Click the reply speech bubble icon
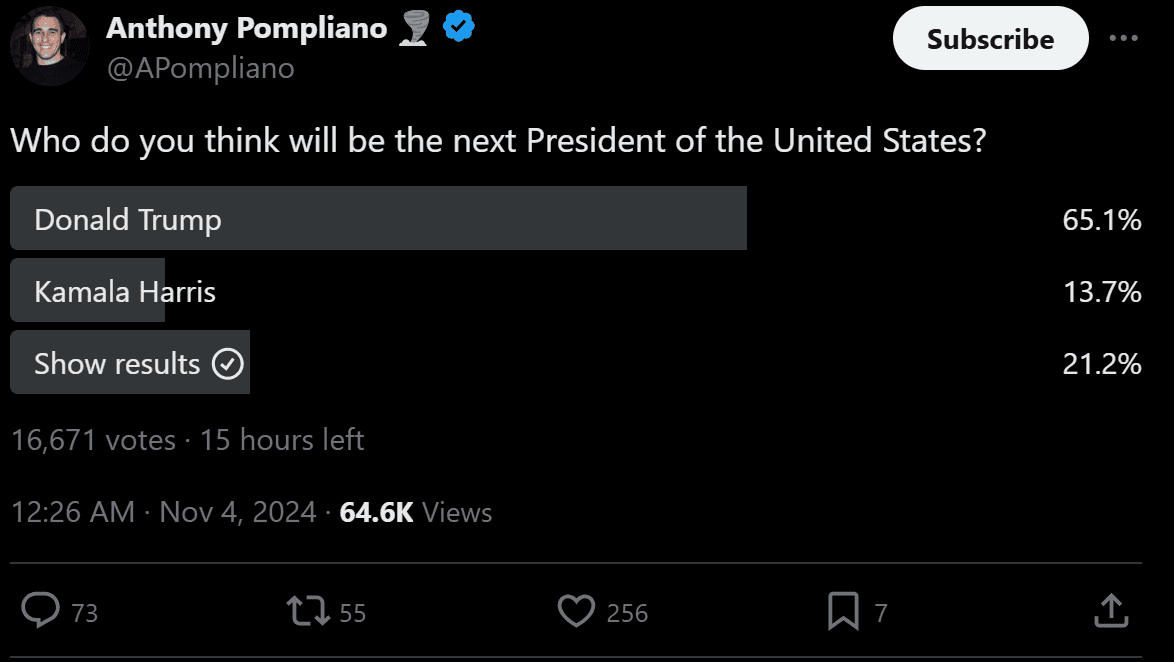This screenshot has height=662, width=1174. pos(41,611)
